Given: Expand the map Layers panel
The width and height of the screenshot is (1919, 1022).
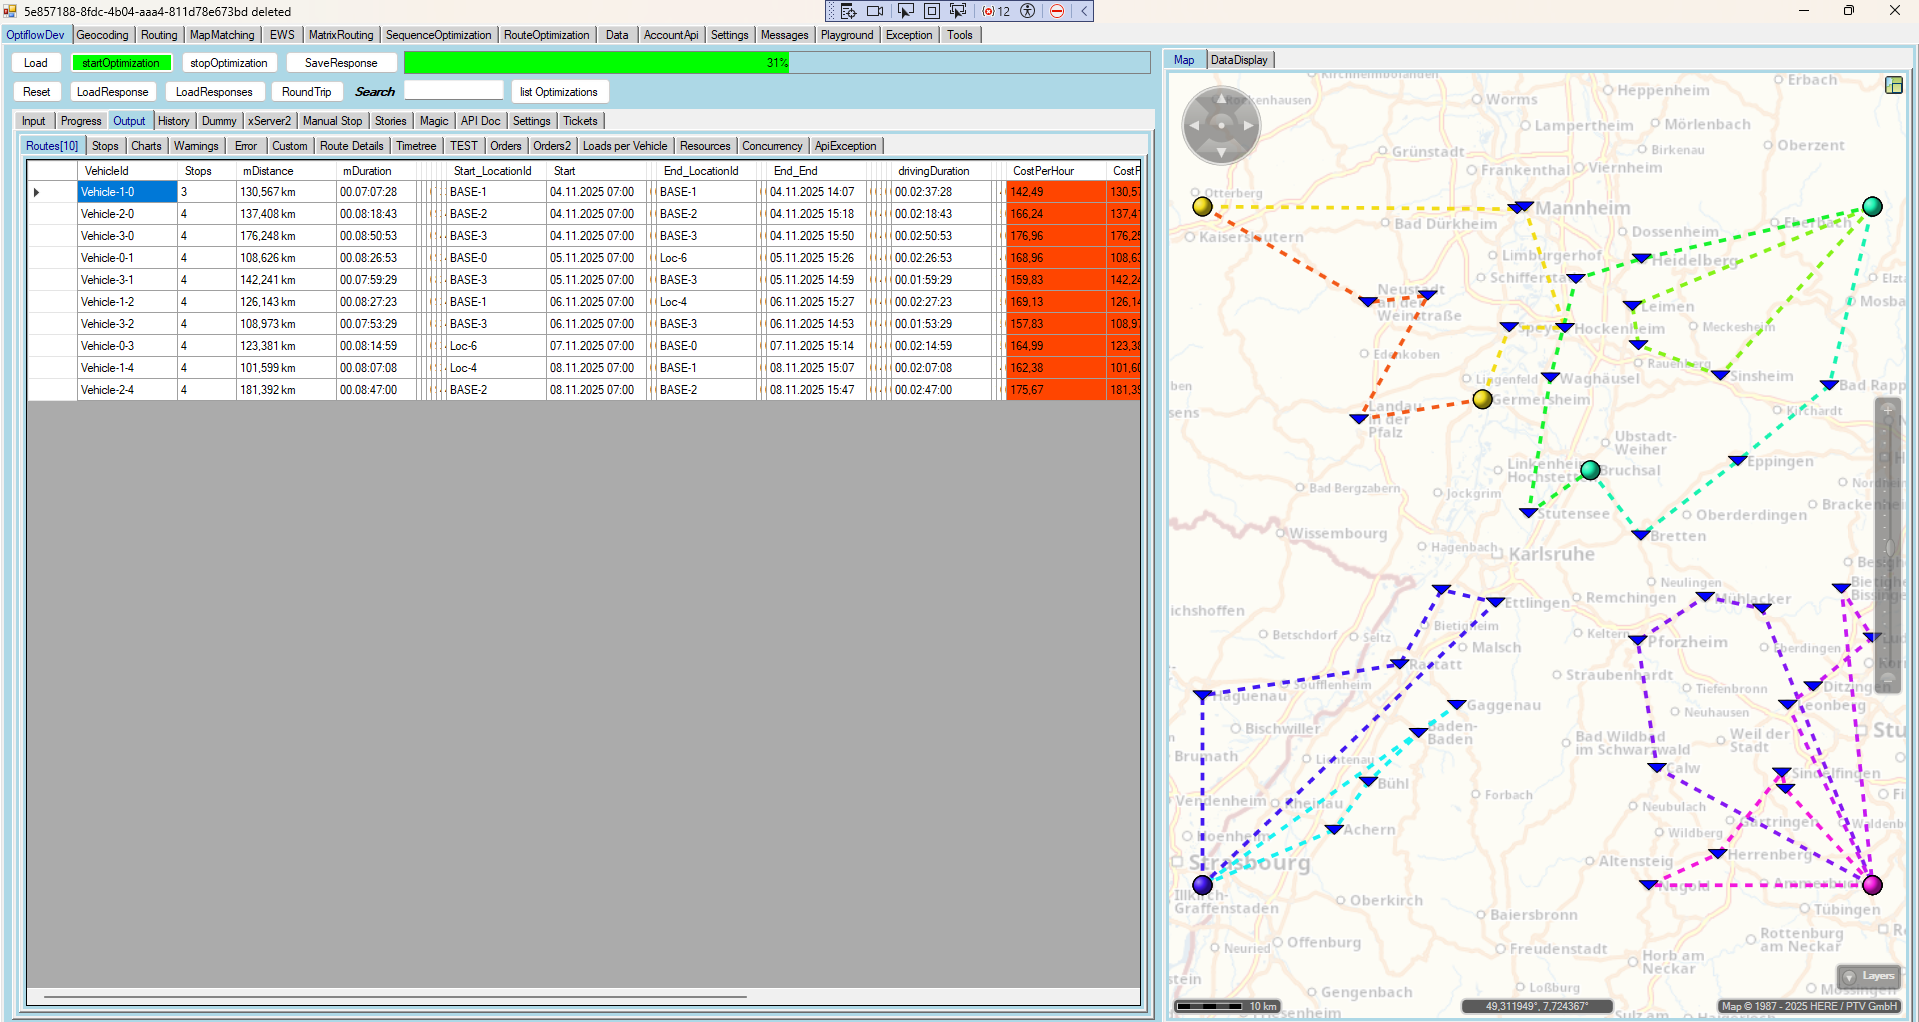Looking at the screenshot, I should click(x=1868, y=976).
